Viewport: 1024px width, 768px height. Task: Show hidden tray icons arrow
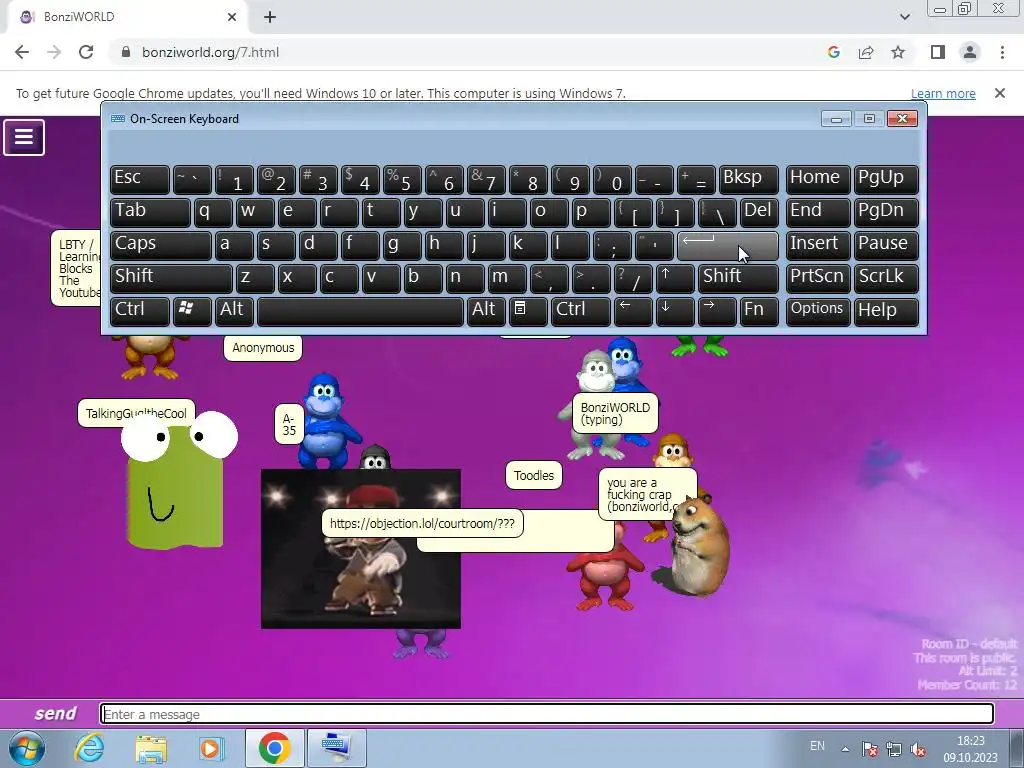tap(845, 749)
